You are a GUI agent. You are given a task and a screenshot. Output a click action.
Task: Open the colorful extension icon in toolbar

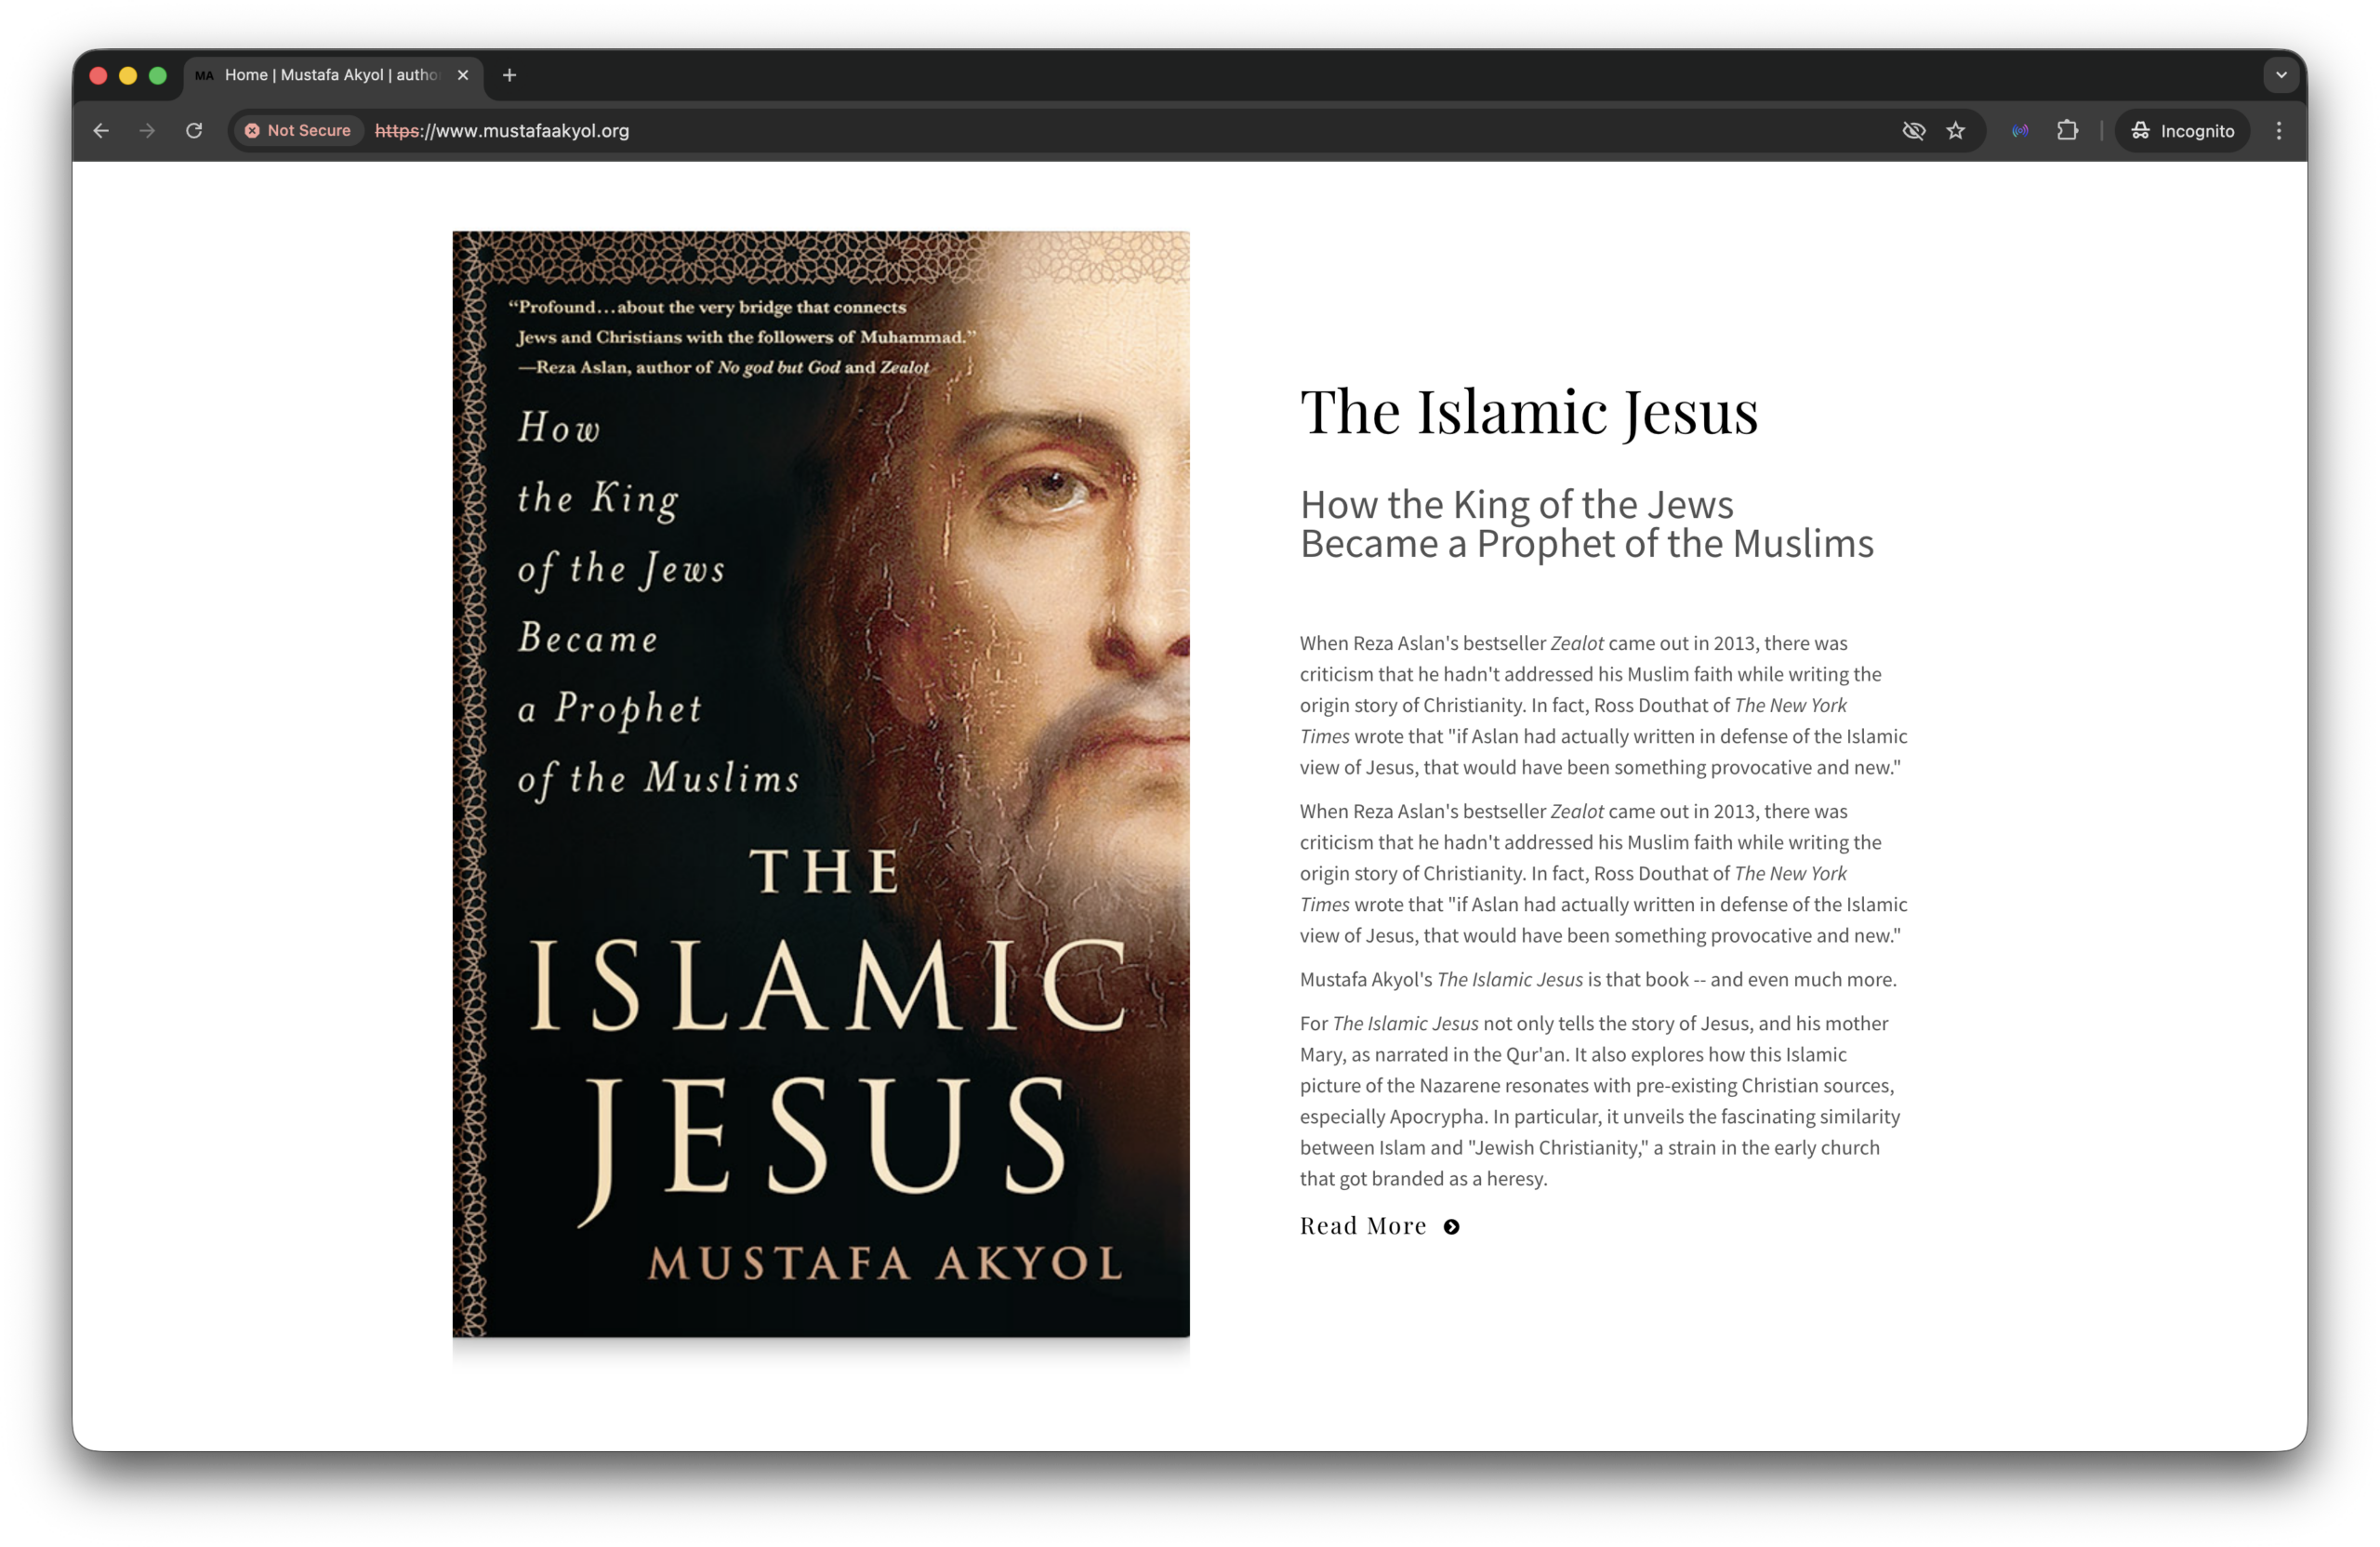coord(2020,131)
